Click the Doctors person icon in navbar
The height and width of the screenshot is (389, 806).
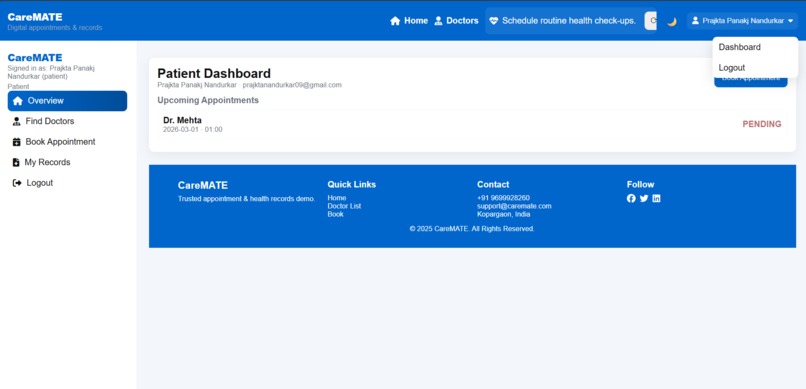[x=438, y=21]
